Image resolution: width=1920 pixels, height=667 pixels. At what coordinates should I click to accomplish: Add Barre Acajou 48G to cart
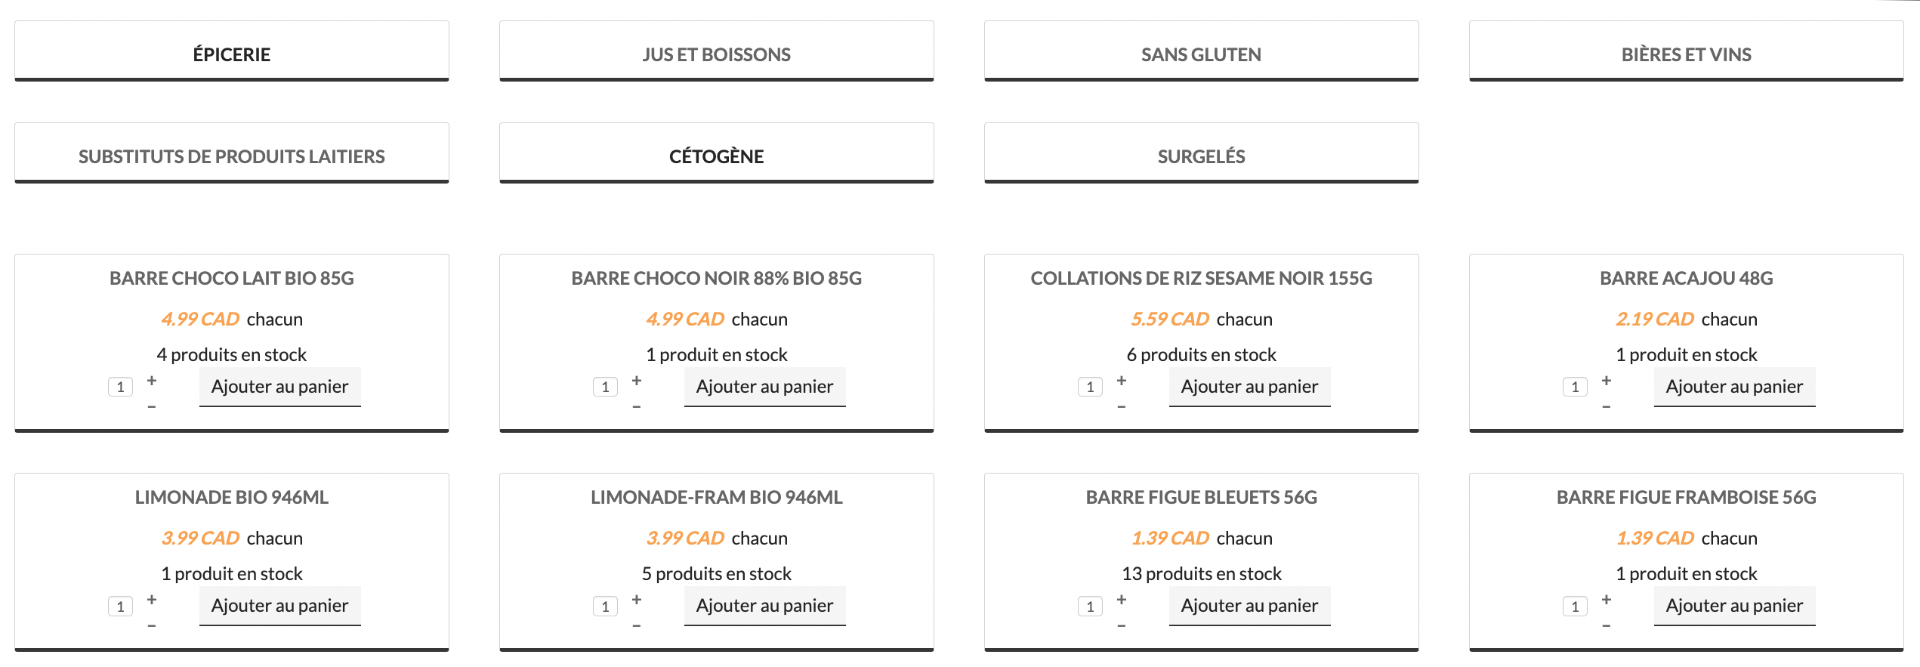coord(1734,387)
